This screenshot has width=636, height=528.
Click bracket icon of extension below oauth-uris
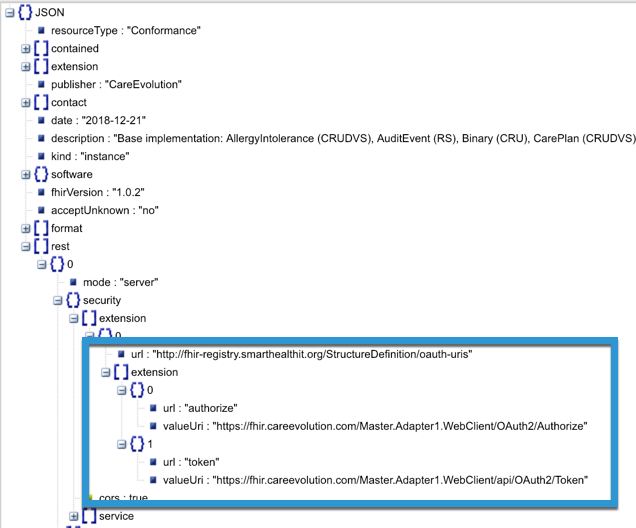click(121, 372)
